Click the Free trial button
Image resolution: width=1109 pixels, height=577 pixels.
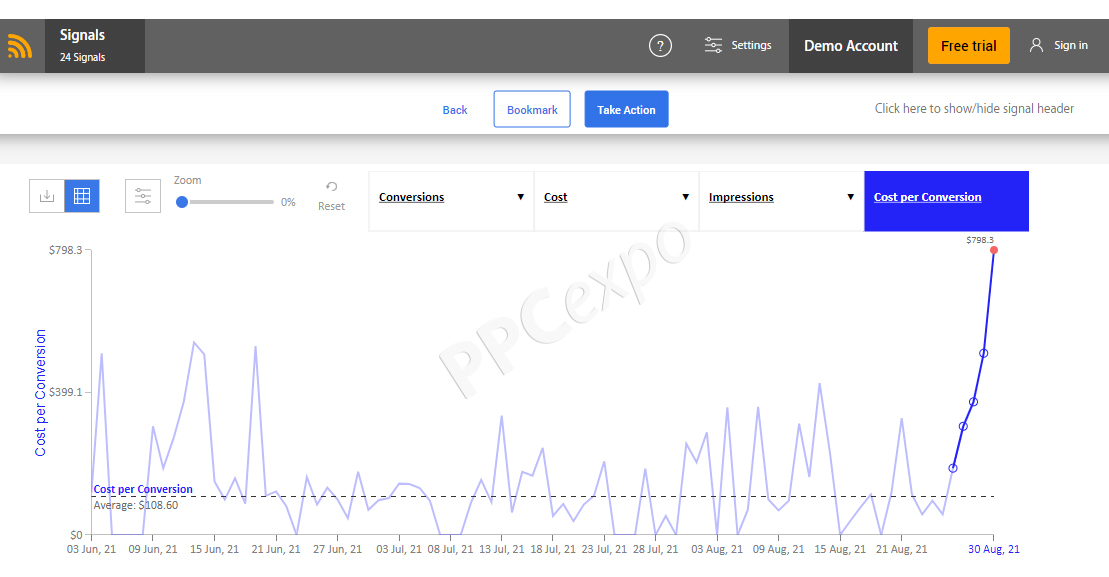[968, 46]
